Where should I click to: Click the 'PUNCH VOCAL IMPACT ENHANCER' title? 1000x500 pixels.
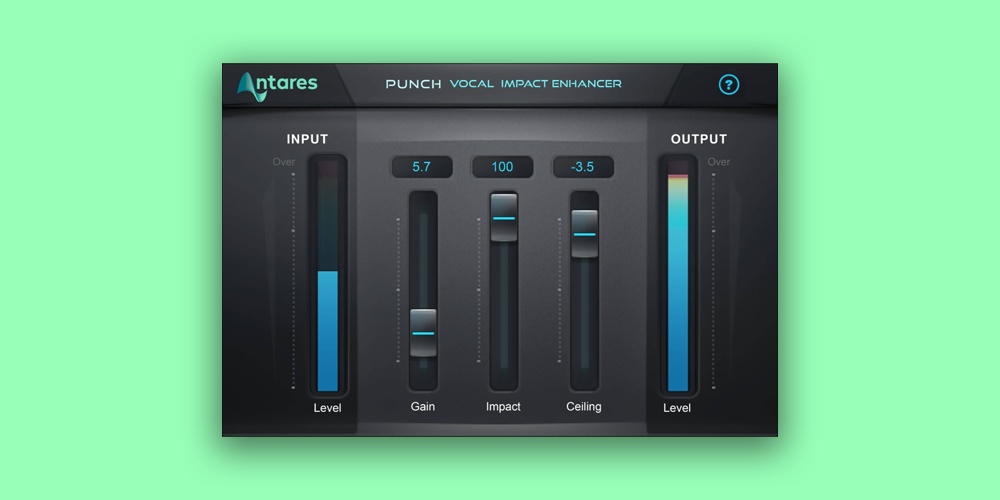coord(503,84)
